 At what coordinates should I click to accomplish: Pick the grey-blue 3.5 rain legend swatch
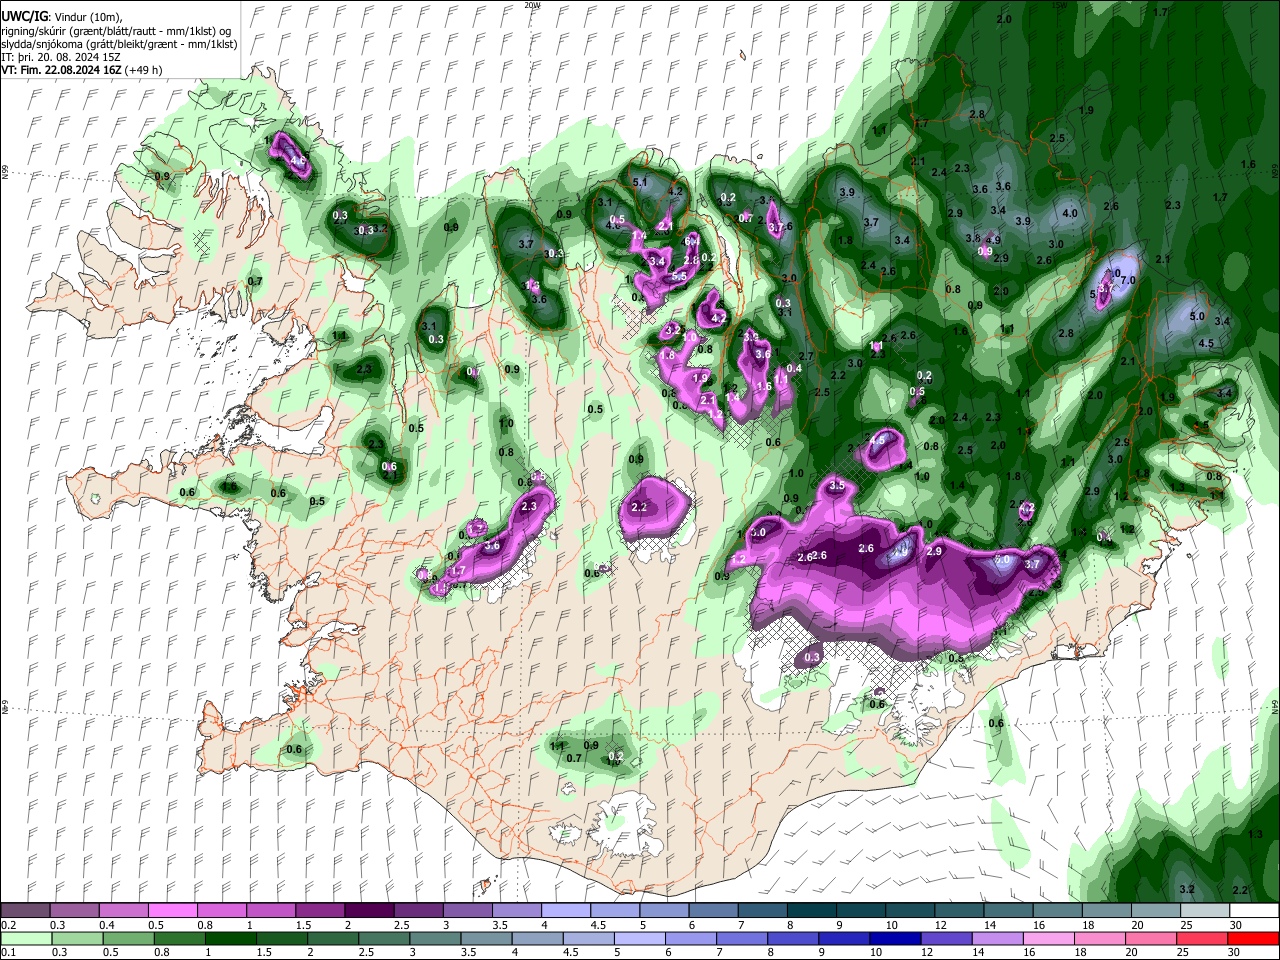(487, 938)
